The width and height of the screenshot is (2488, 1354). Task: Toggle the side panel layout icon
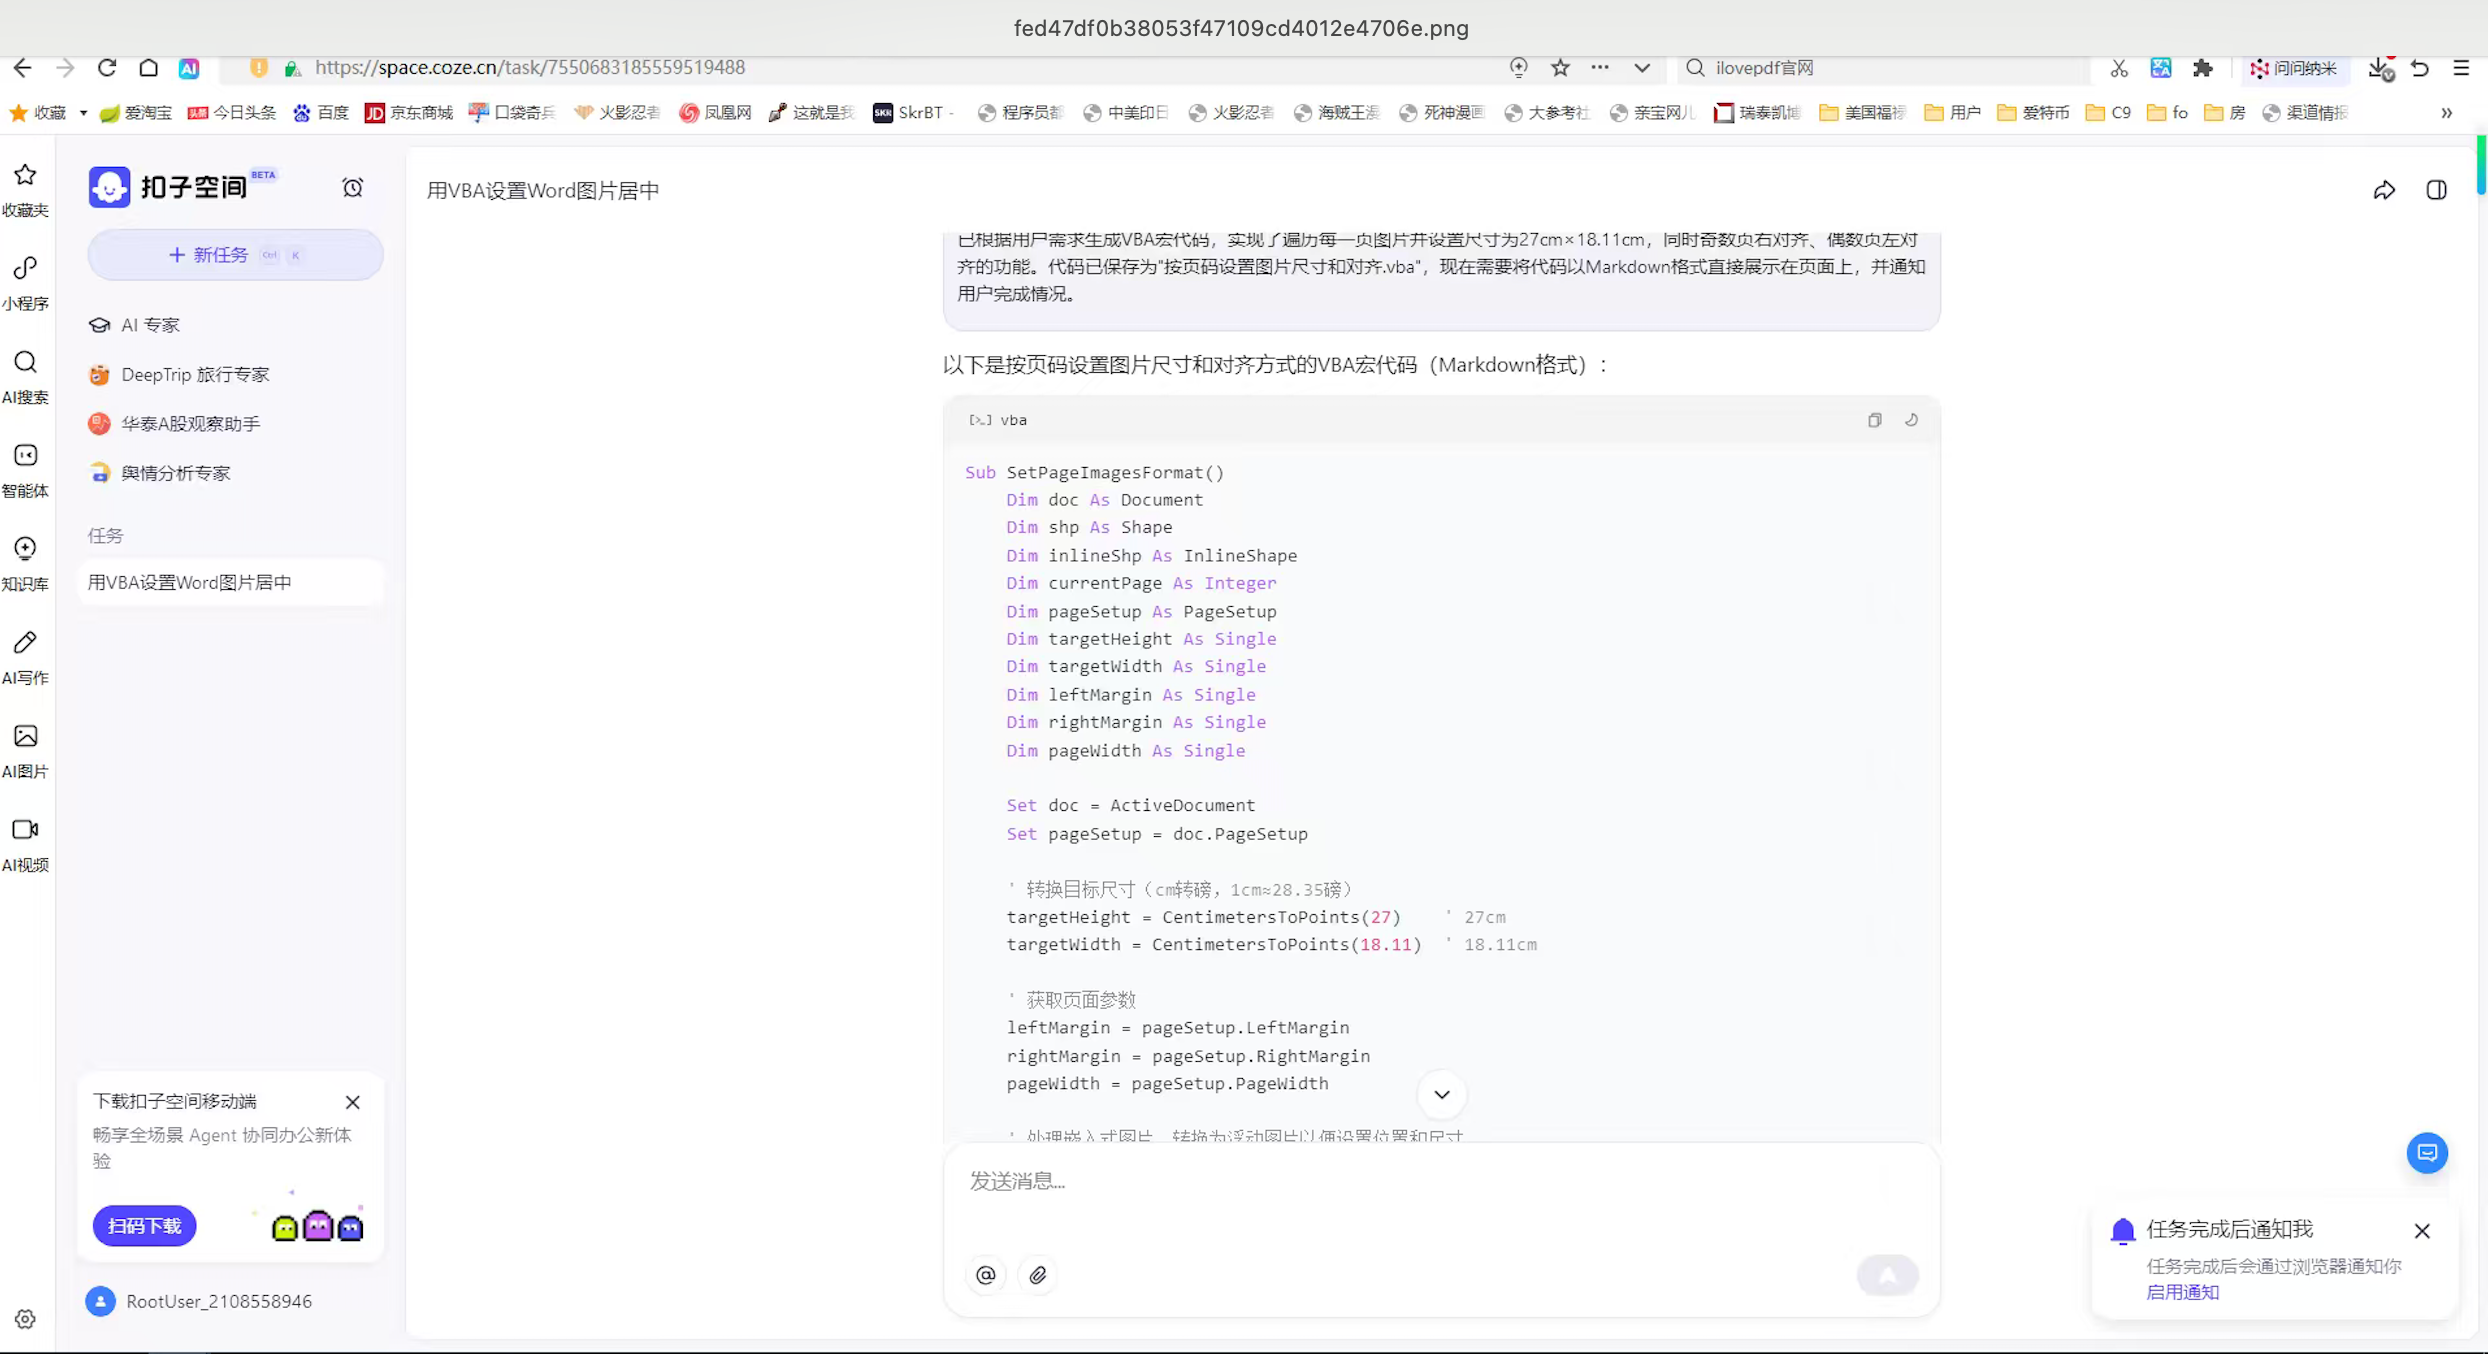pyautogui.click(x=2436, y=190)
